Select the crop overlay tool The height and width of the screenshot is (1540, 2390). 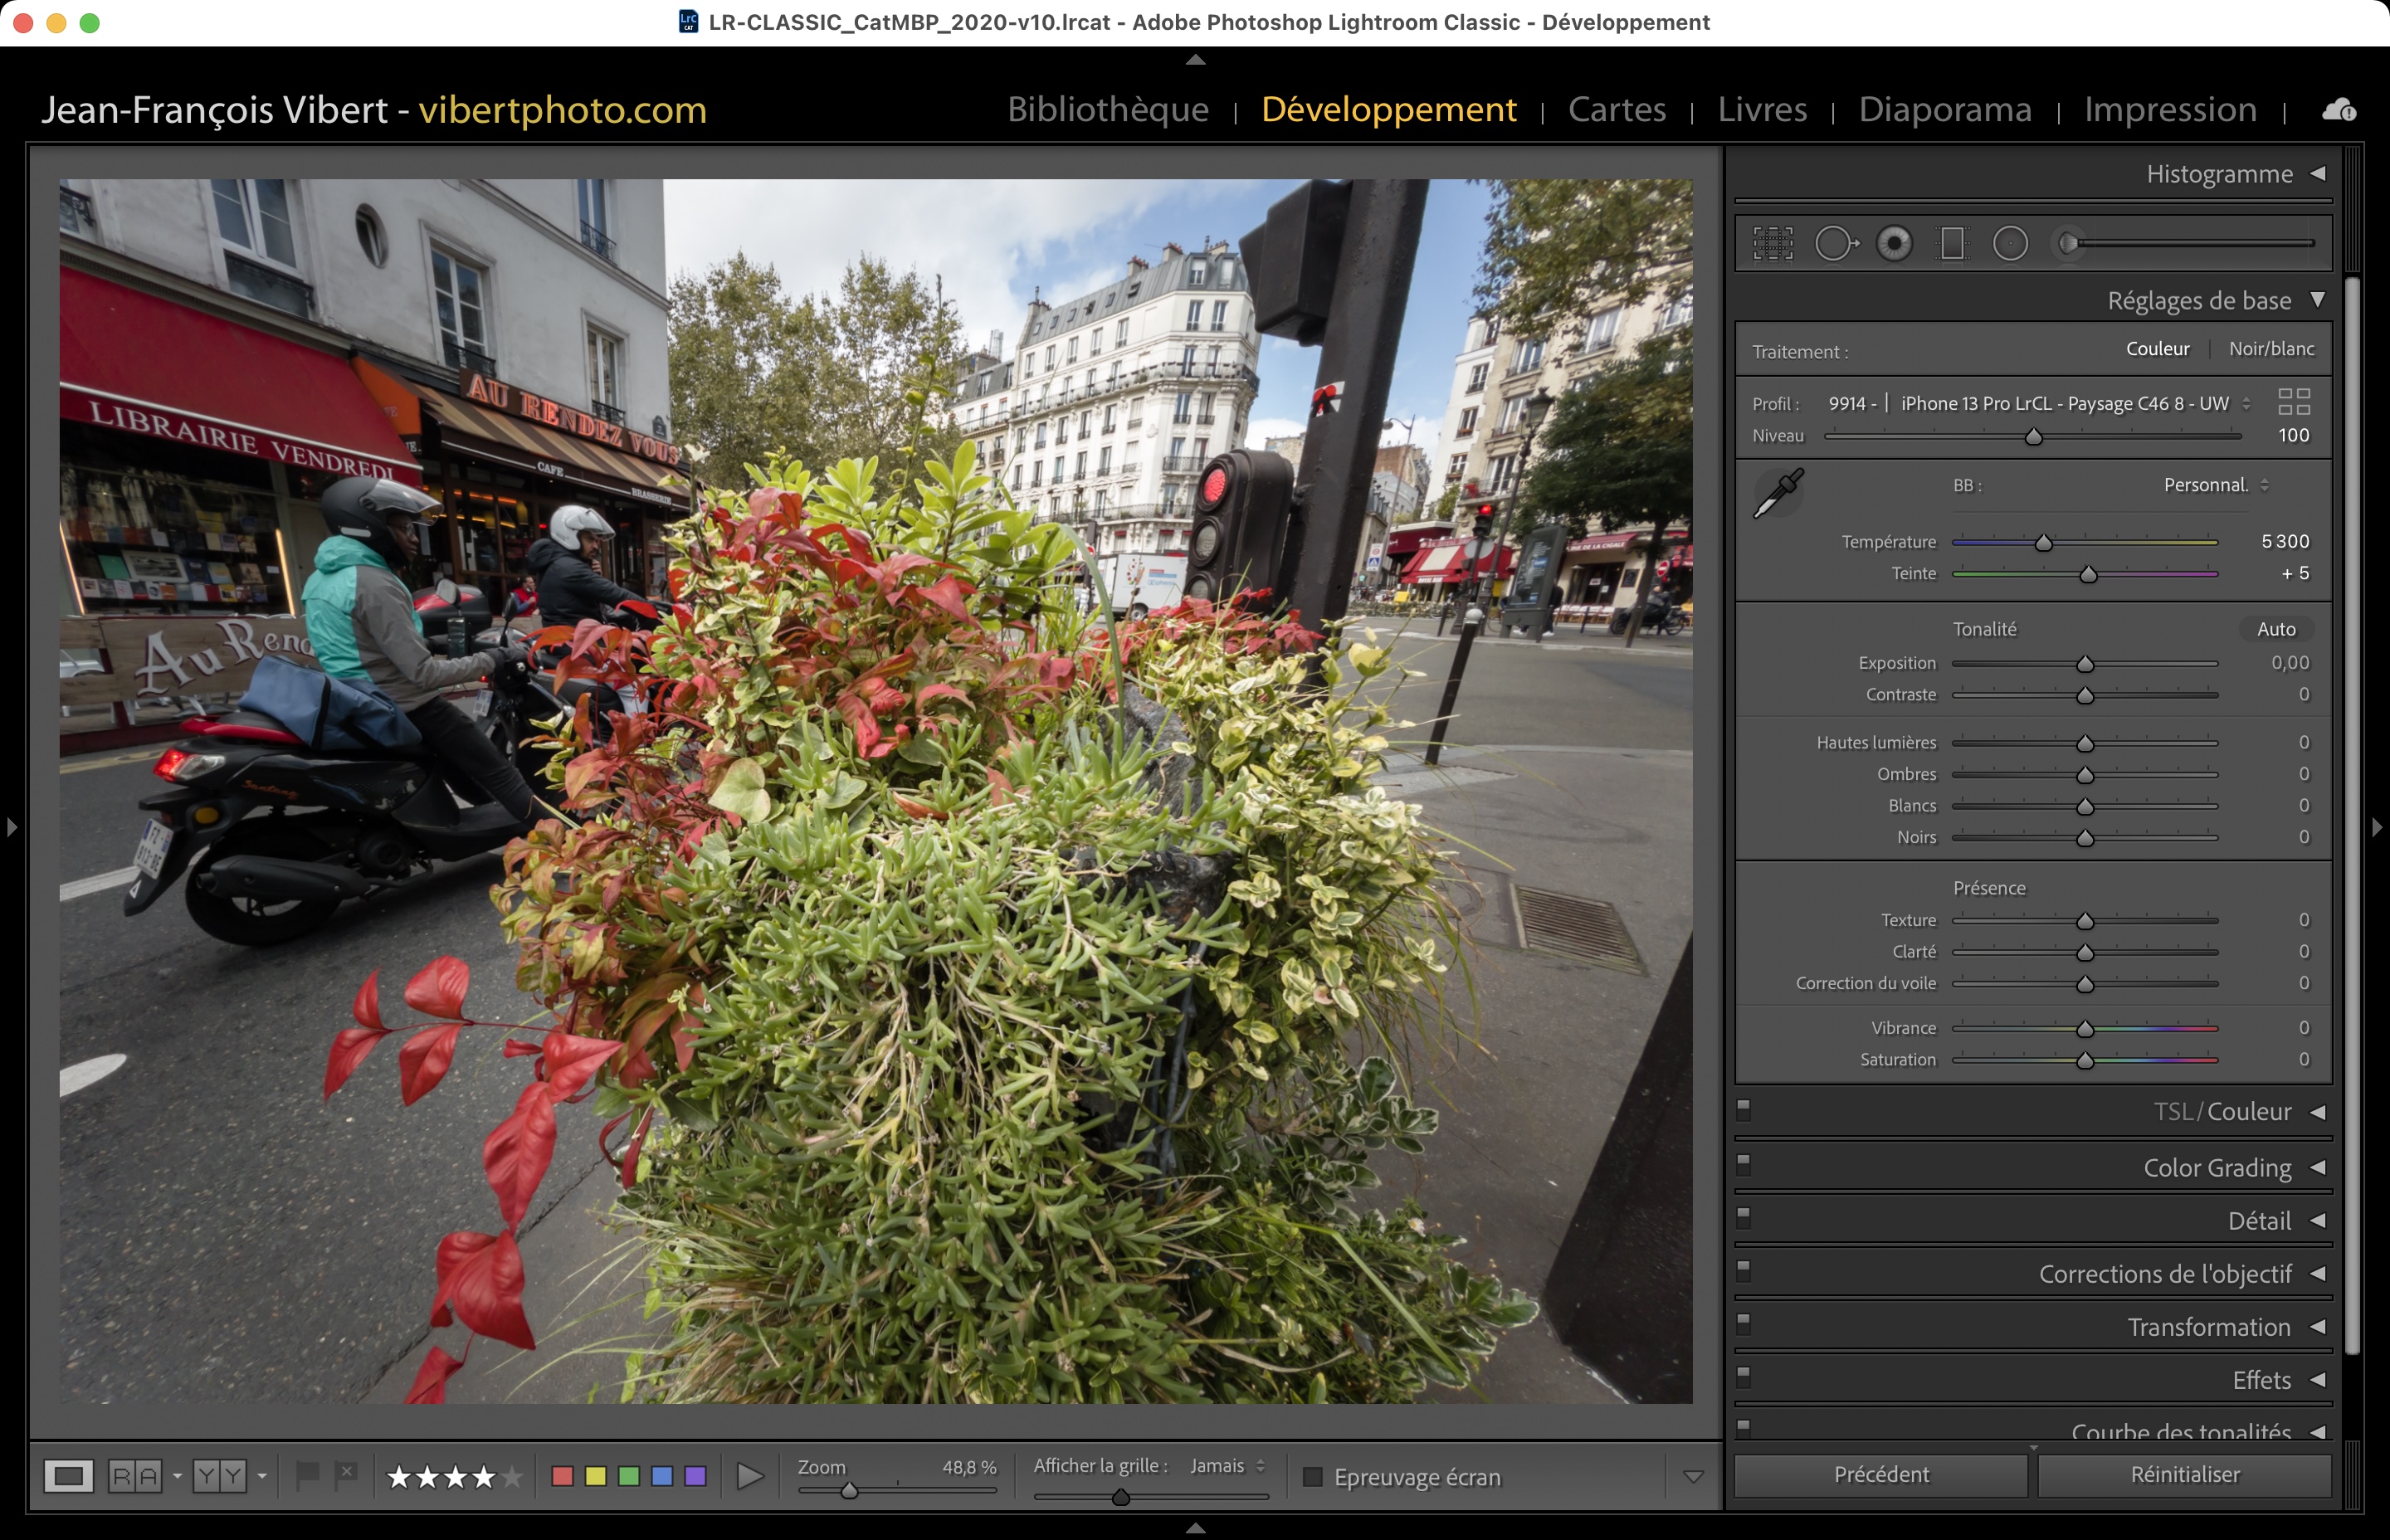pos(1772,243)
